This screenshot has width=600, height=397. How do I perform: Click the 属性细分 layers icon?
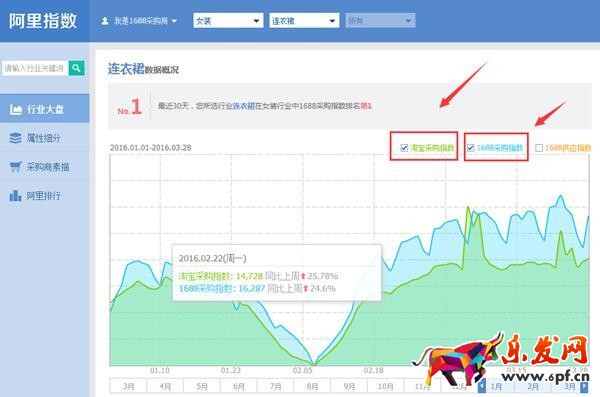(15, 138)
